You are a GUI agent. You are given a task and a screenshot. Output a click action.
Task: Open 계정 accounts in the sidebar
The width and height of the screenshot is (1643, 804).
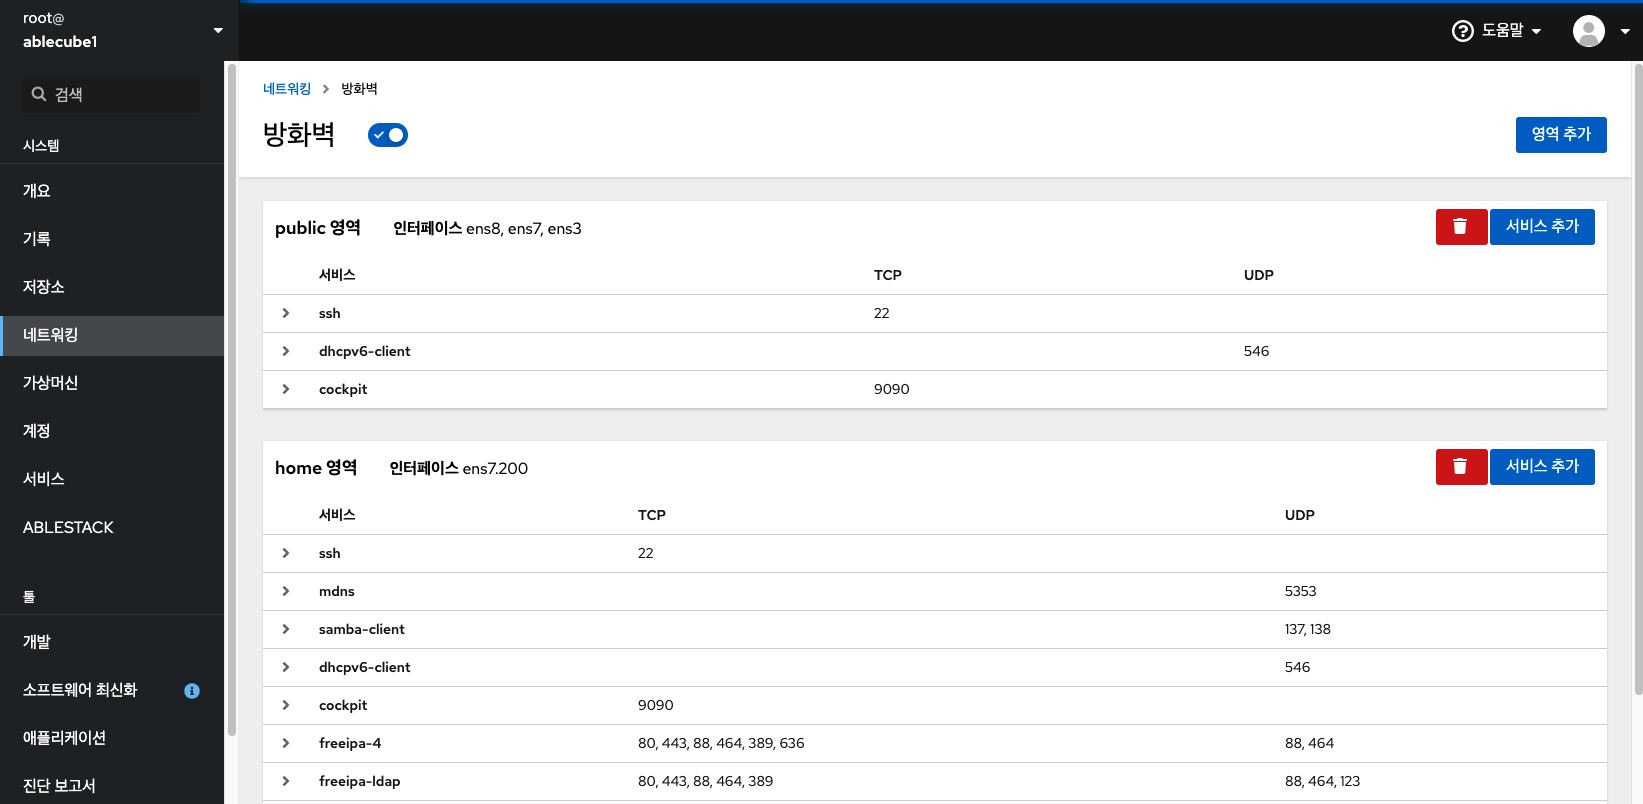coord(112,431)
